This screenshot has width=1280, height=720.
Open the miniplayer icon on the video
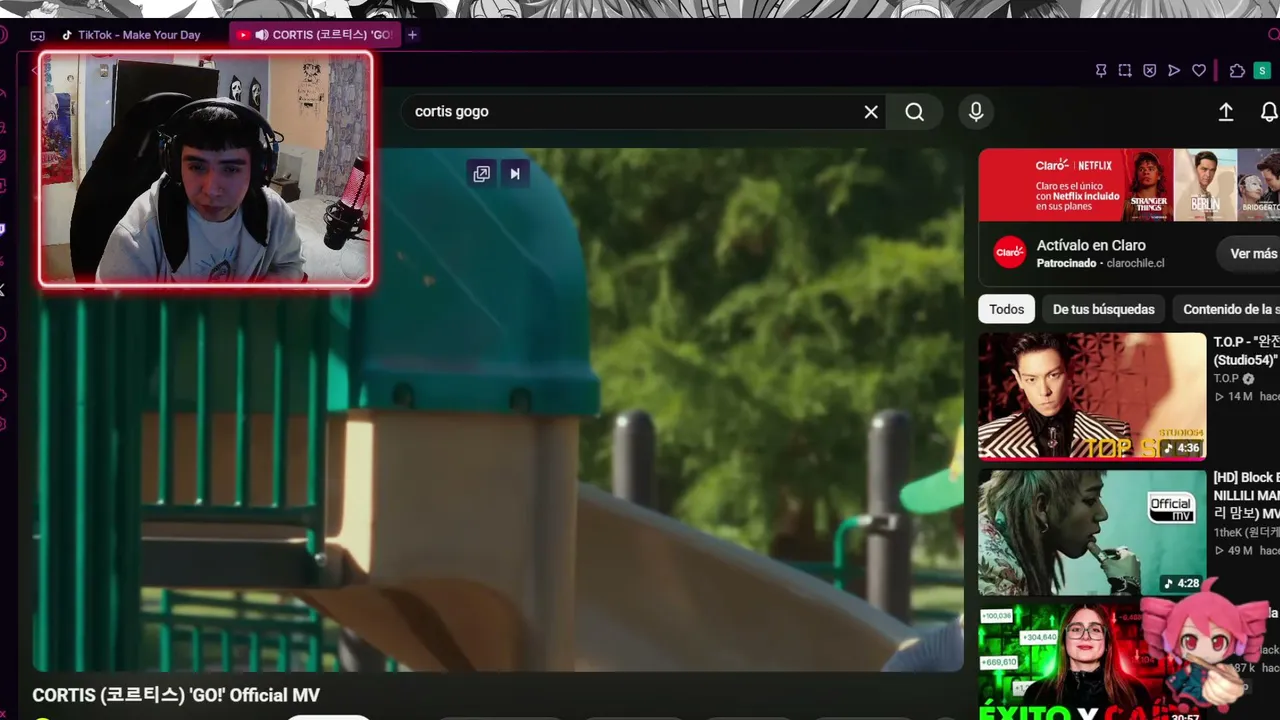[x=482, y=174]
